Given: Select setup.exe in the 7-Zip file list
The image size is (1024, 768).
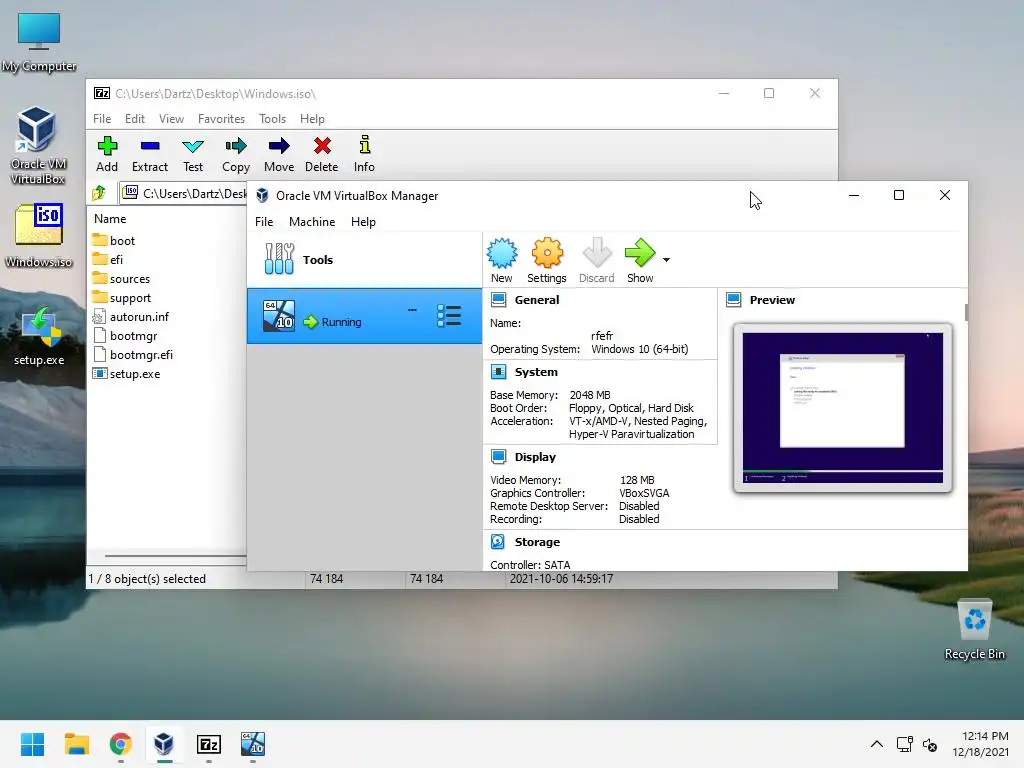Looking at the screenshot, I should (127, 374).
